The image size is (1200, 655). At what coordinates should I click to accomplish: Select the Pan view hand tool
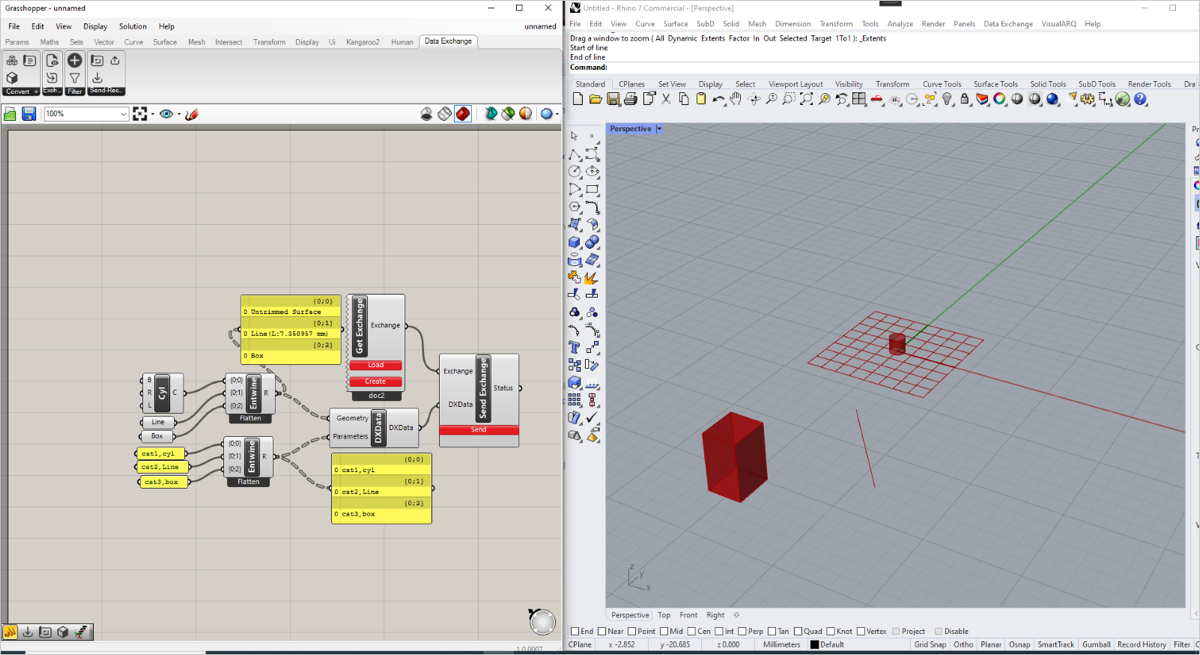tap(736, 99)
